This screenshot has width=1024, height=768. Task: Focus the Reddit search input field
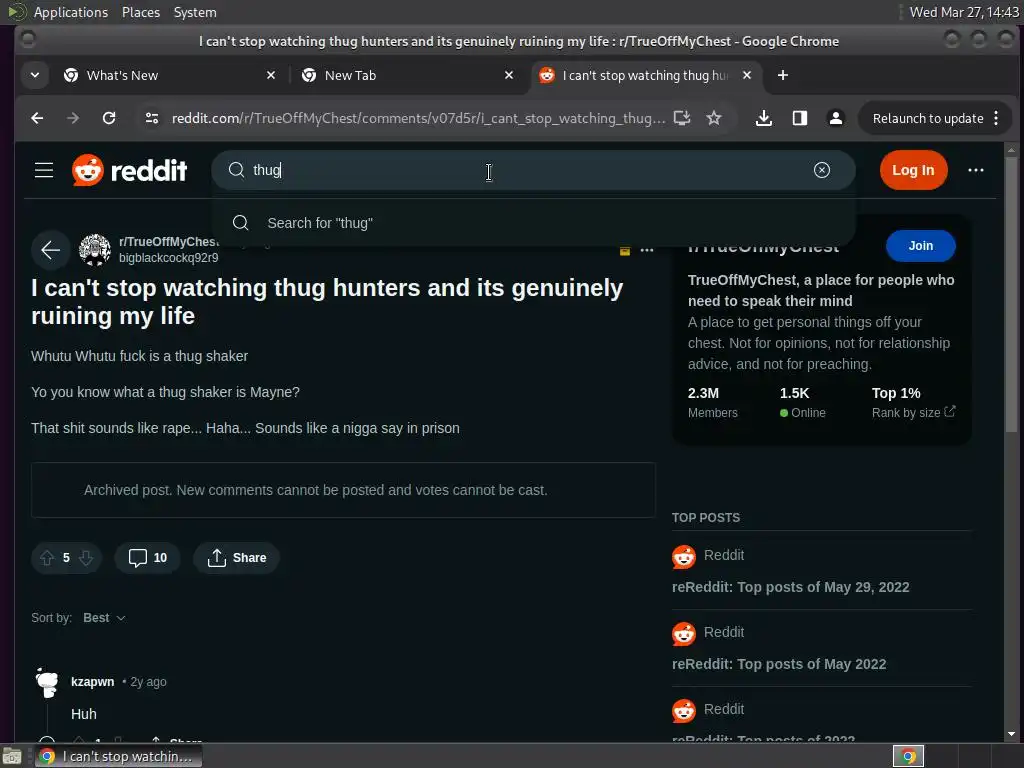click(532, 170)
